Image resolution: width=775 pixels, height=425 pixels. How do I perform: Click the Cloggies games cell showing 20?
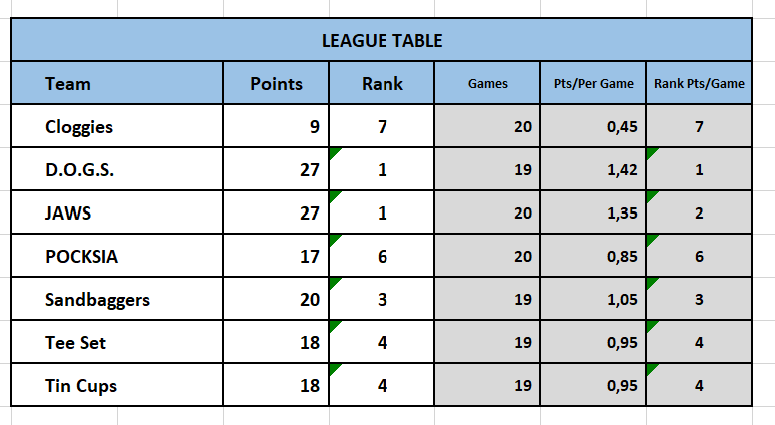tap(487, 127)
